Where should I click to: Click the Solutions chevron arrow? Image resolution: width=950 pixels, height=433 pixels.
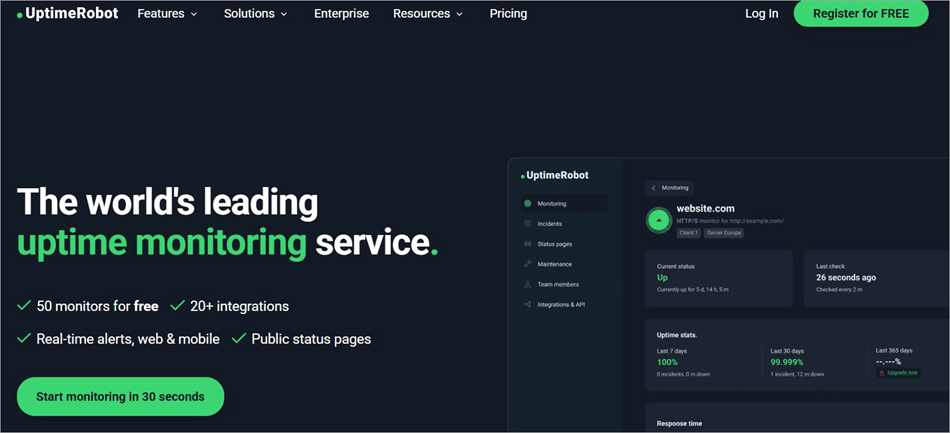coord(284,14)
